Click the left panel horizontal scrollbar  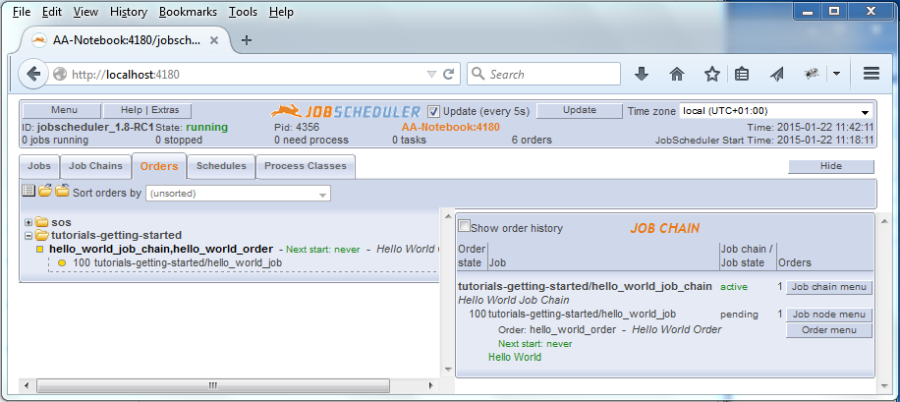tap(210, 385)
